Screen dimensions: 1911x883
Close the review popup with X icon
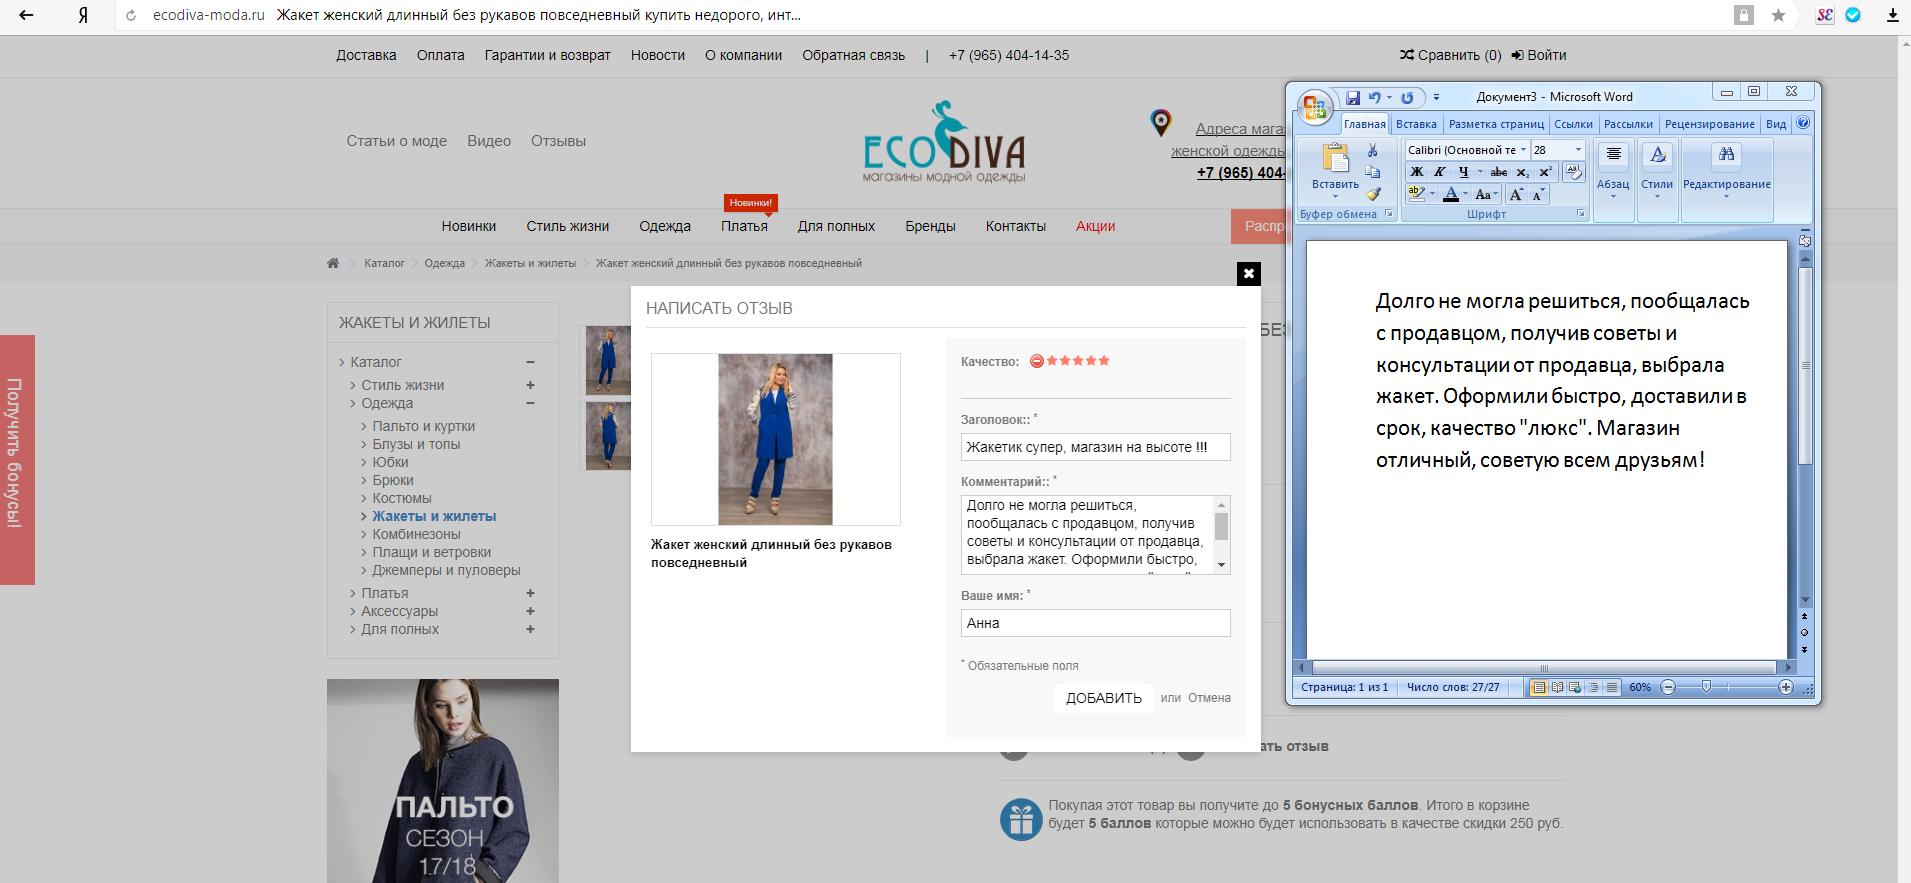click(x=1248, y=273)
